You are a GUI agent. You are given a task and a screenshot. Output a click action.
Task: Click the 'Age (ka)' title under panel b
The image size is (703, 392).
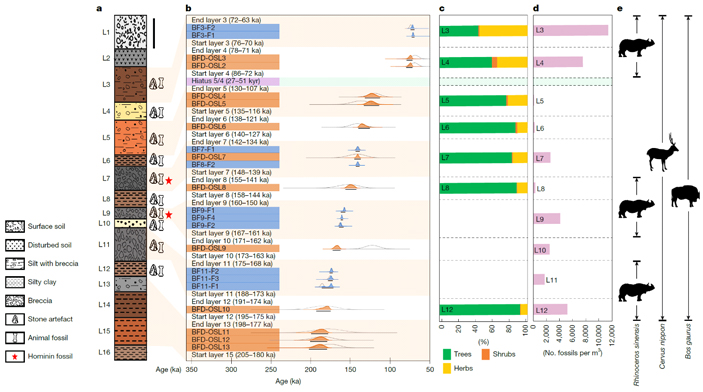288,381
